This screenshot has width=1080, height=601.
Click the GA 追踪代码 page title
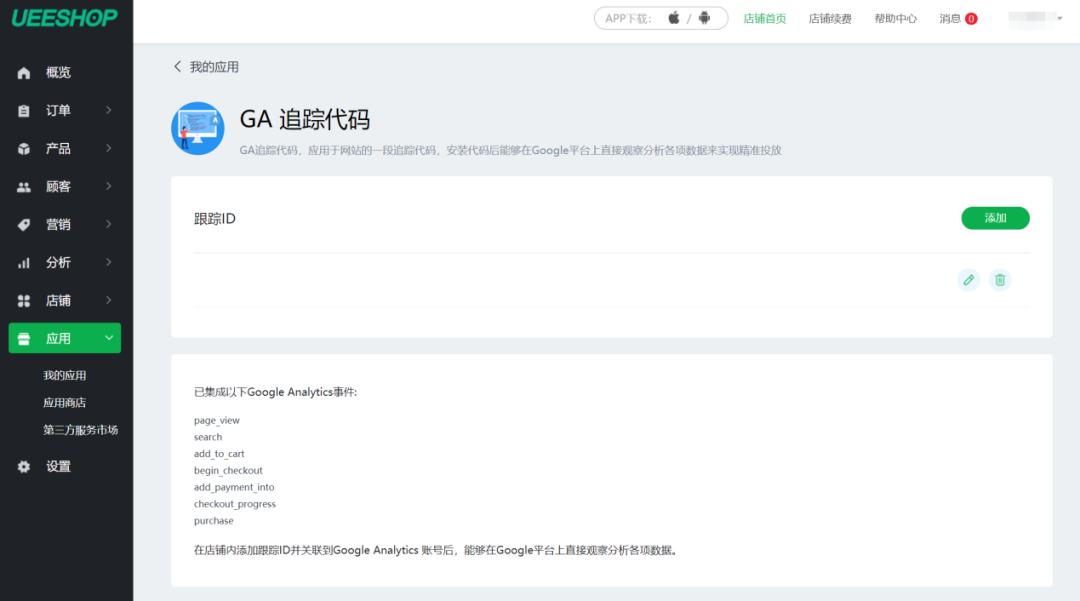click(304, 120)
